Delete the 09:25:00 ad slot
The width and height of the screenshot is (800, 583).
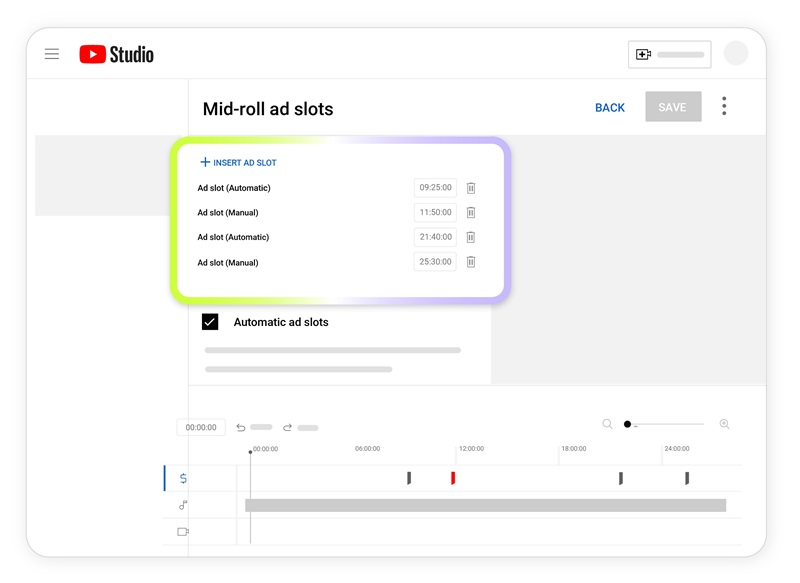[x=470, y=187]
